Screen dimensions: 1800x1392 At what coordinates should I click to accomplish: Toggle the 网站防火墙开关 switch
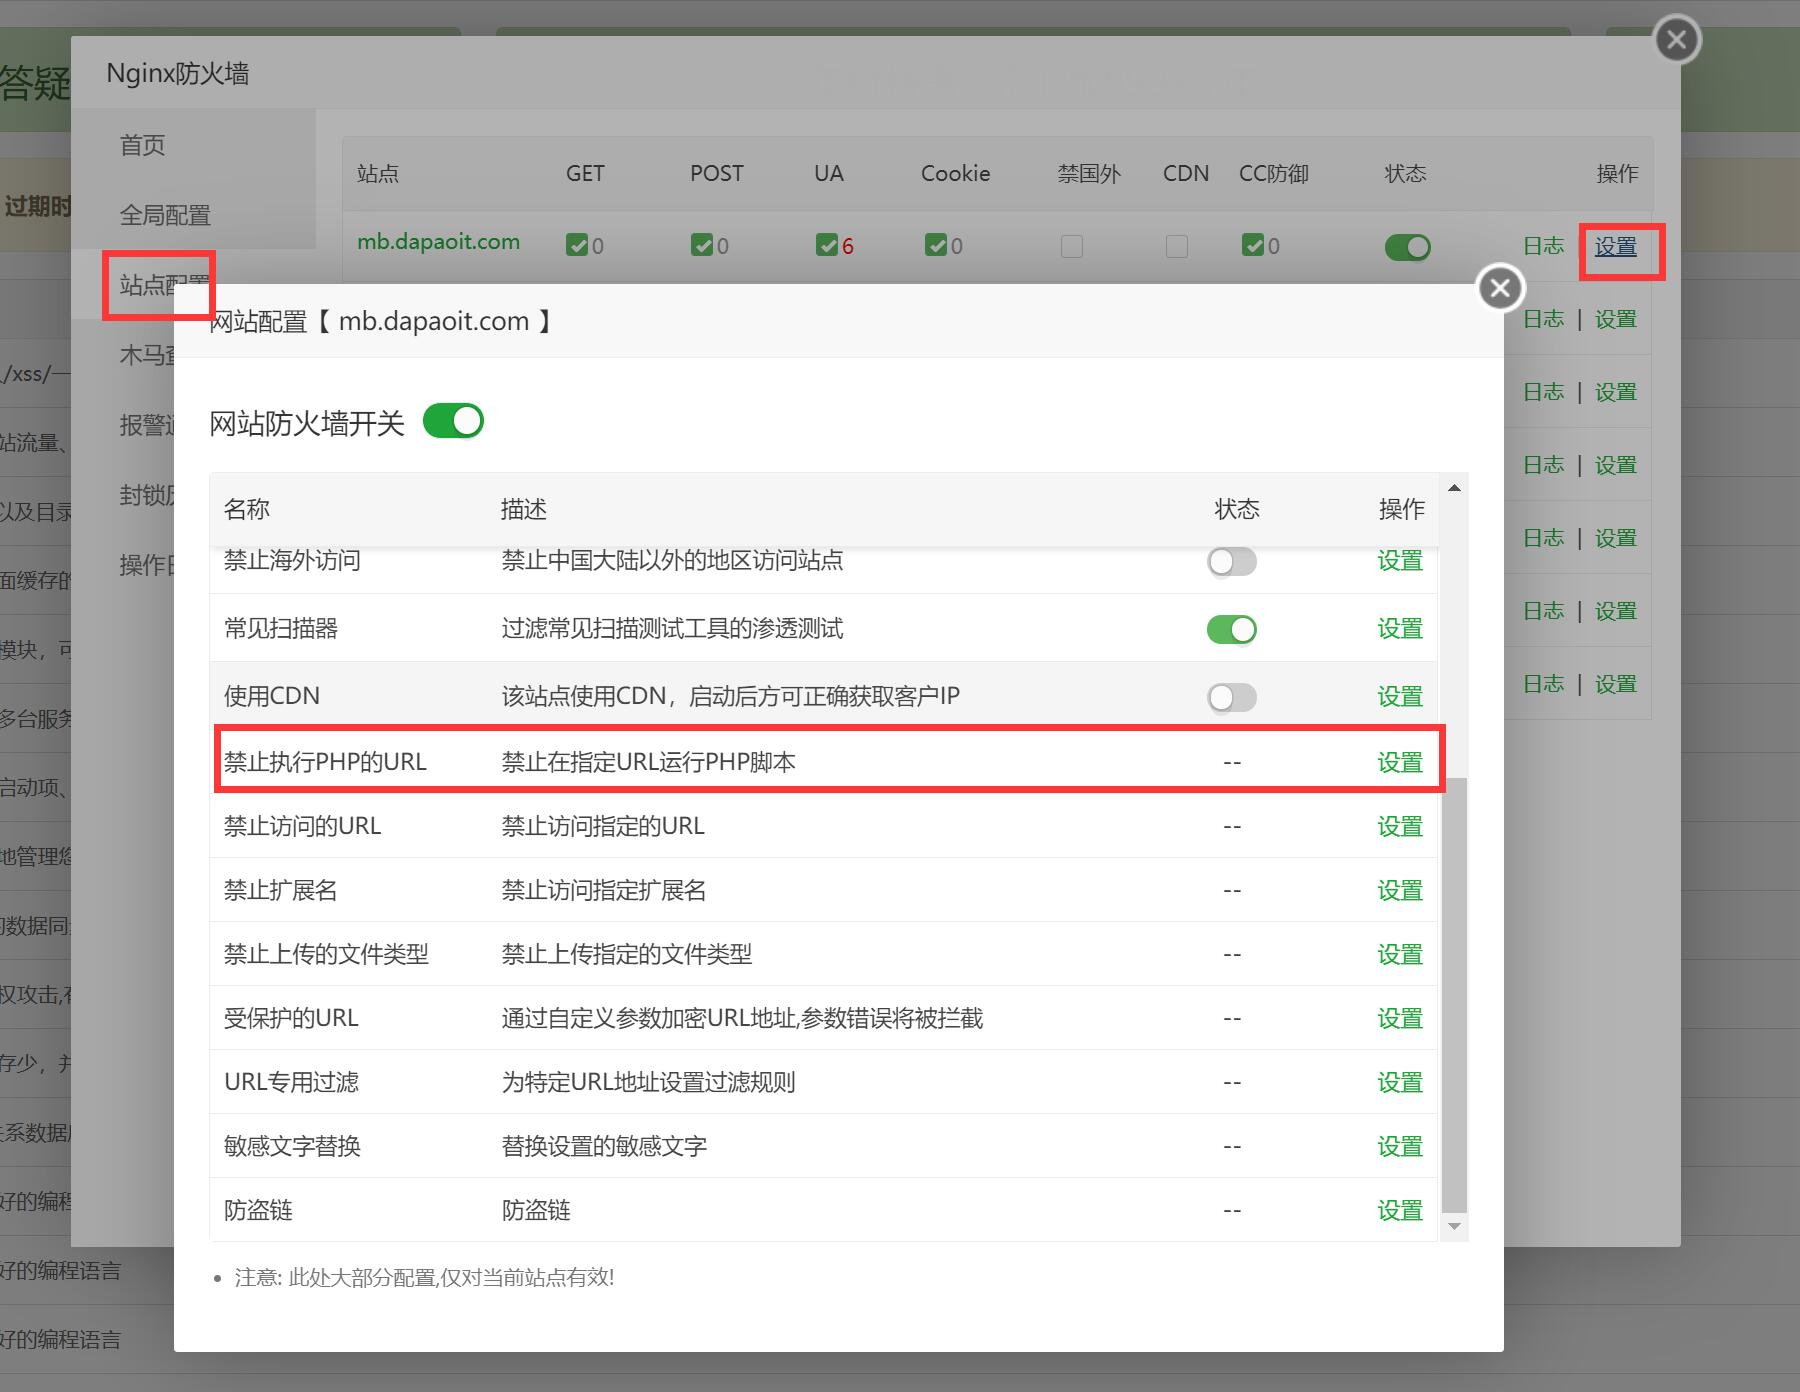(x=453, y=422)
